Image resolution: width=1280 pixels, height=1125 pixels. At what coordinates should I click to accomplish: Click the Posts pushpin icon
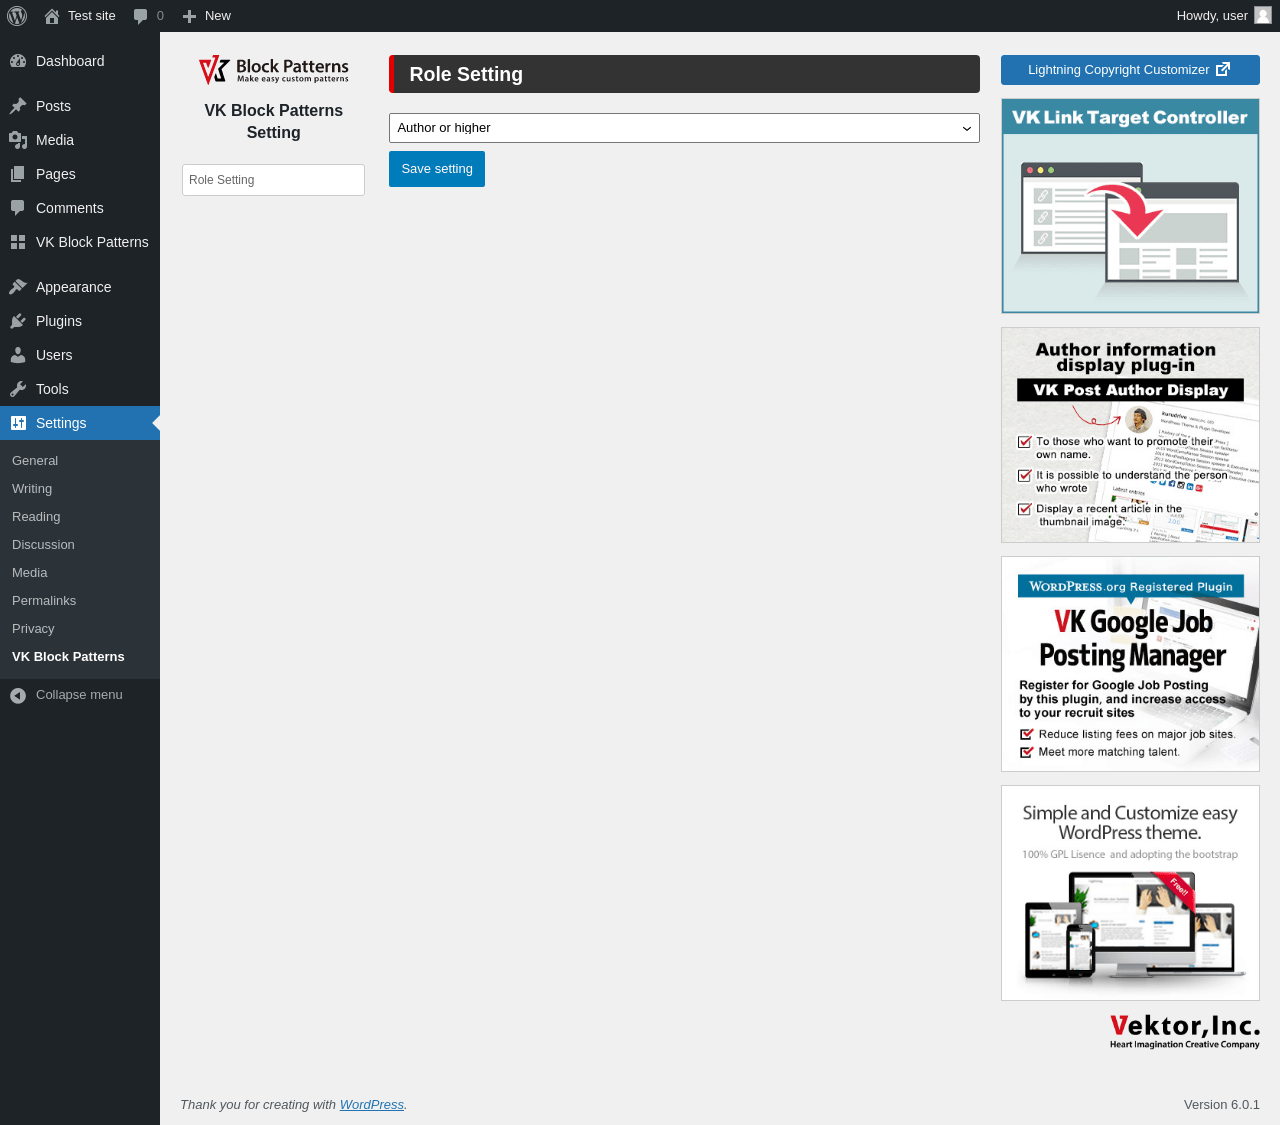pyautogui.click(x=18, y=106)
